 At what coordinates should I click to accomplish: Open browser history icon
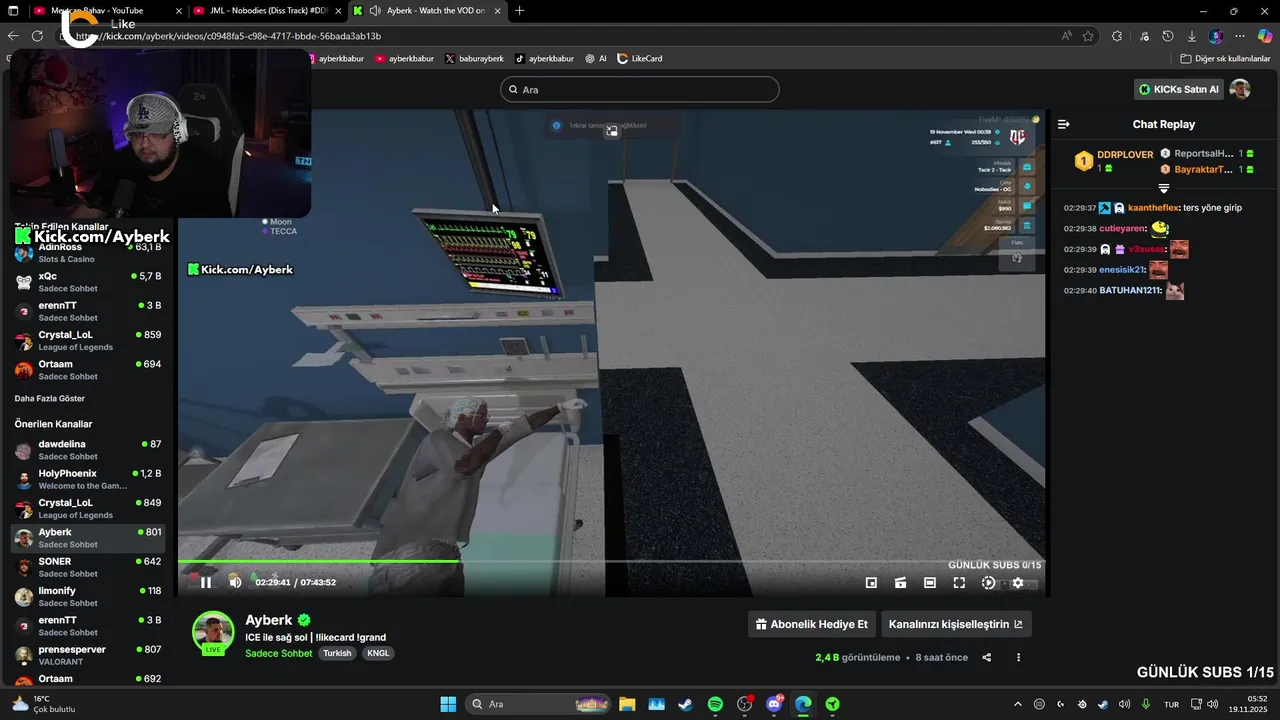(1168, 36)
